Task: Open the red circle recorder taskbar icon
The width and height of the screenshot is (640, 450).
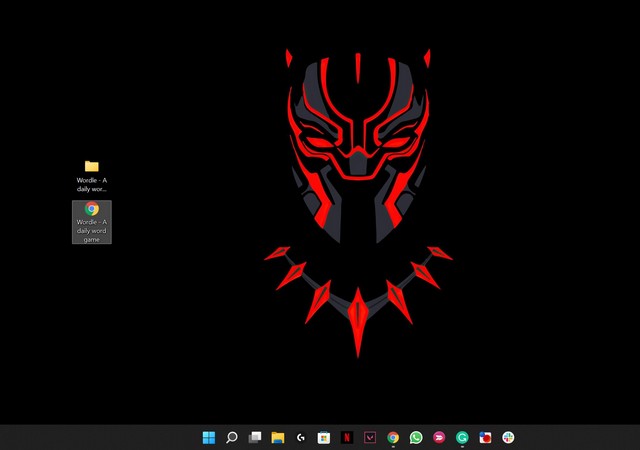Action: pos(485,437)
